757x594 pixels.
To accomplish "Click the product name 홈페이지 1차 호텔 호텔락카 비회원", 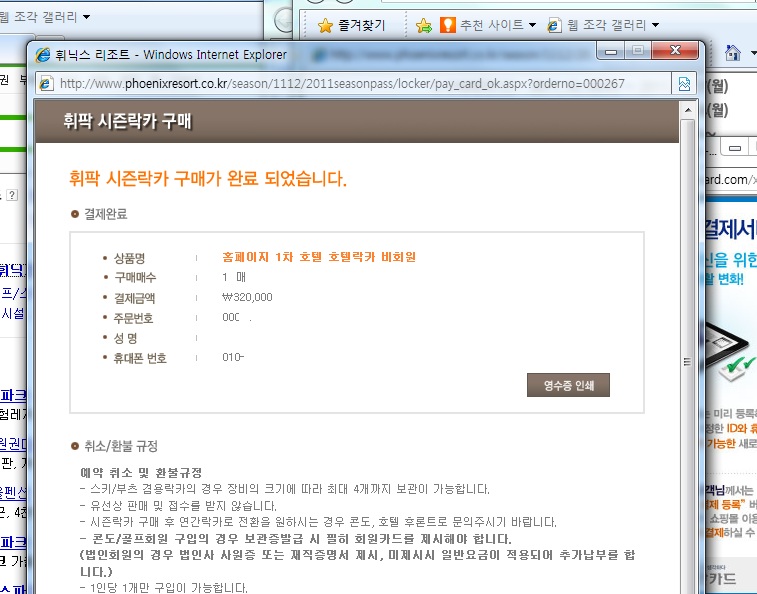I will click(x=319, y=257).
